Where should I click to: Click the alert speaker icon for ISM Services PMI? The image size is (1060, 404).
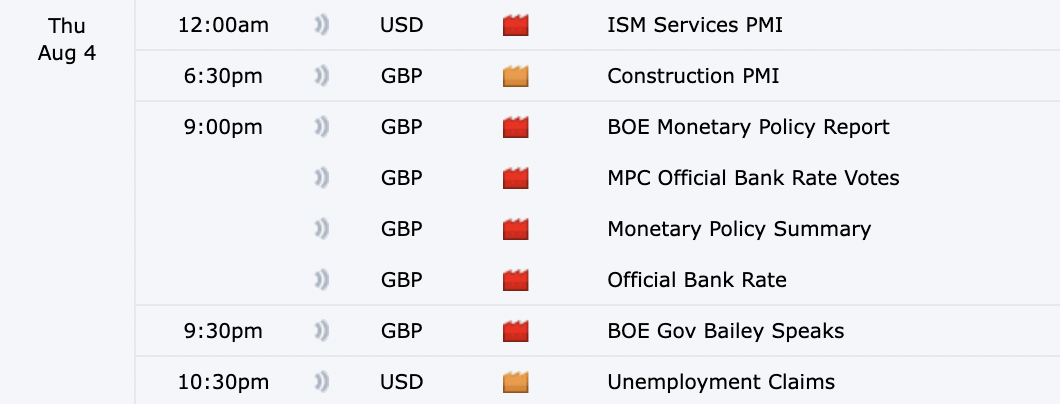click(x=321, y=25)
